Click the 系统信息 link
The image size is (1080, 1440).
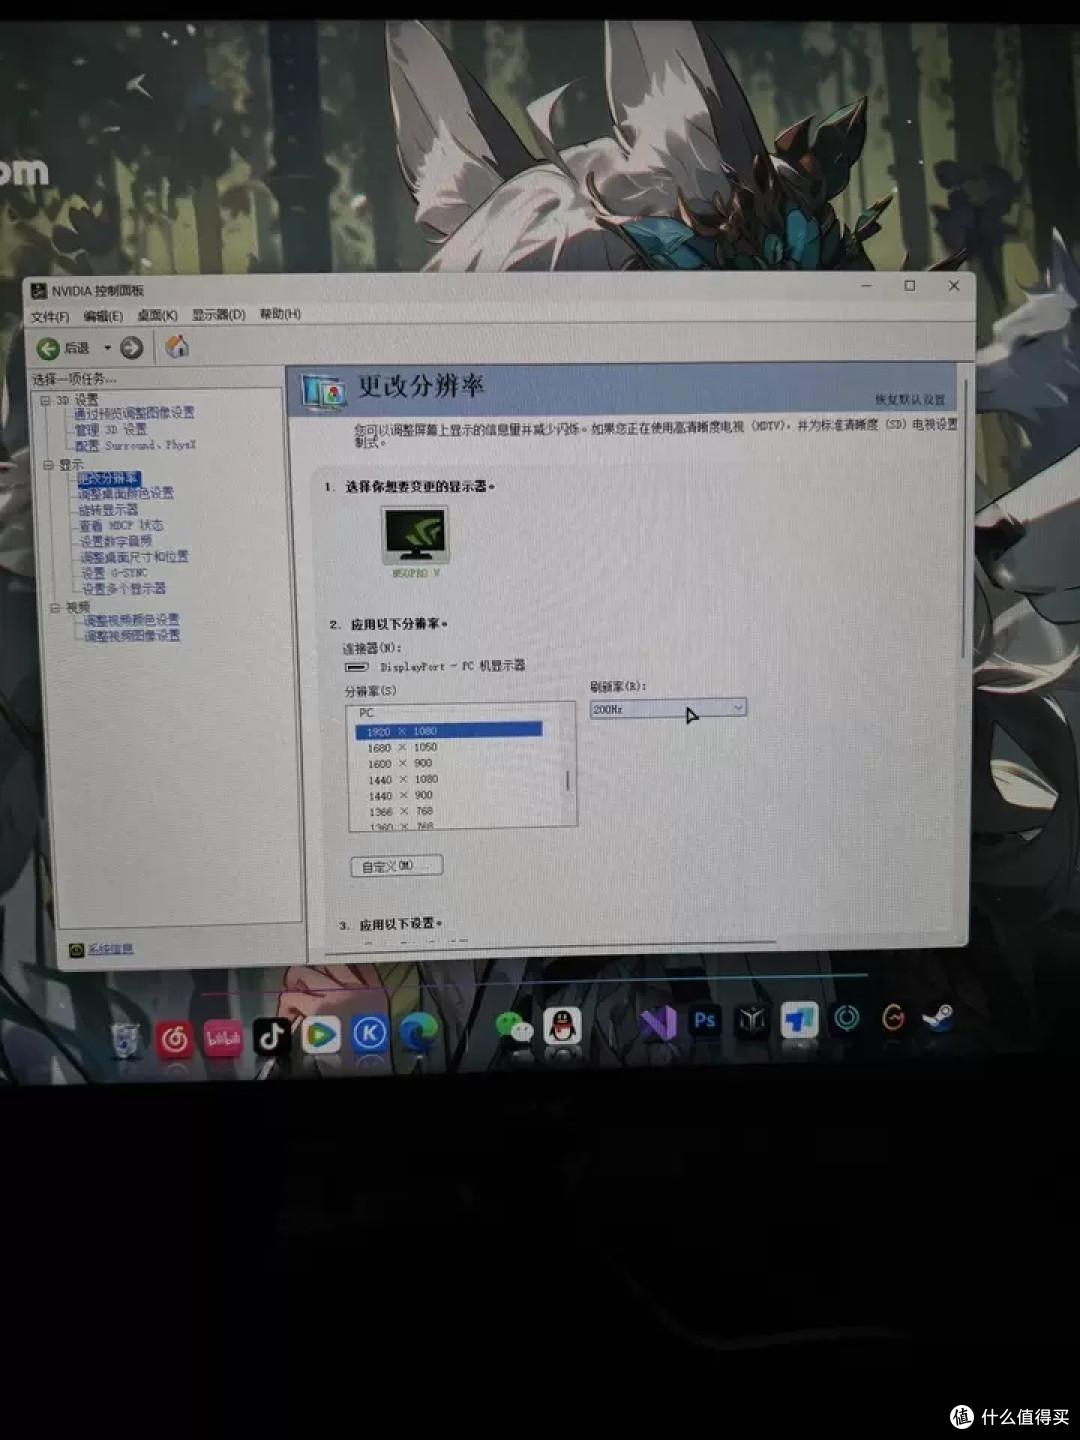pyautogui.click(x=110, y=949)
